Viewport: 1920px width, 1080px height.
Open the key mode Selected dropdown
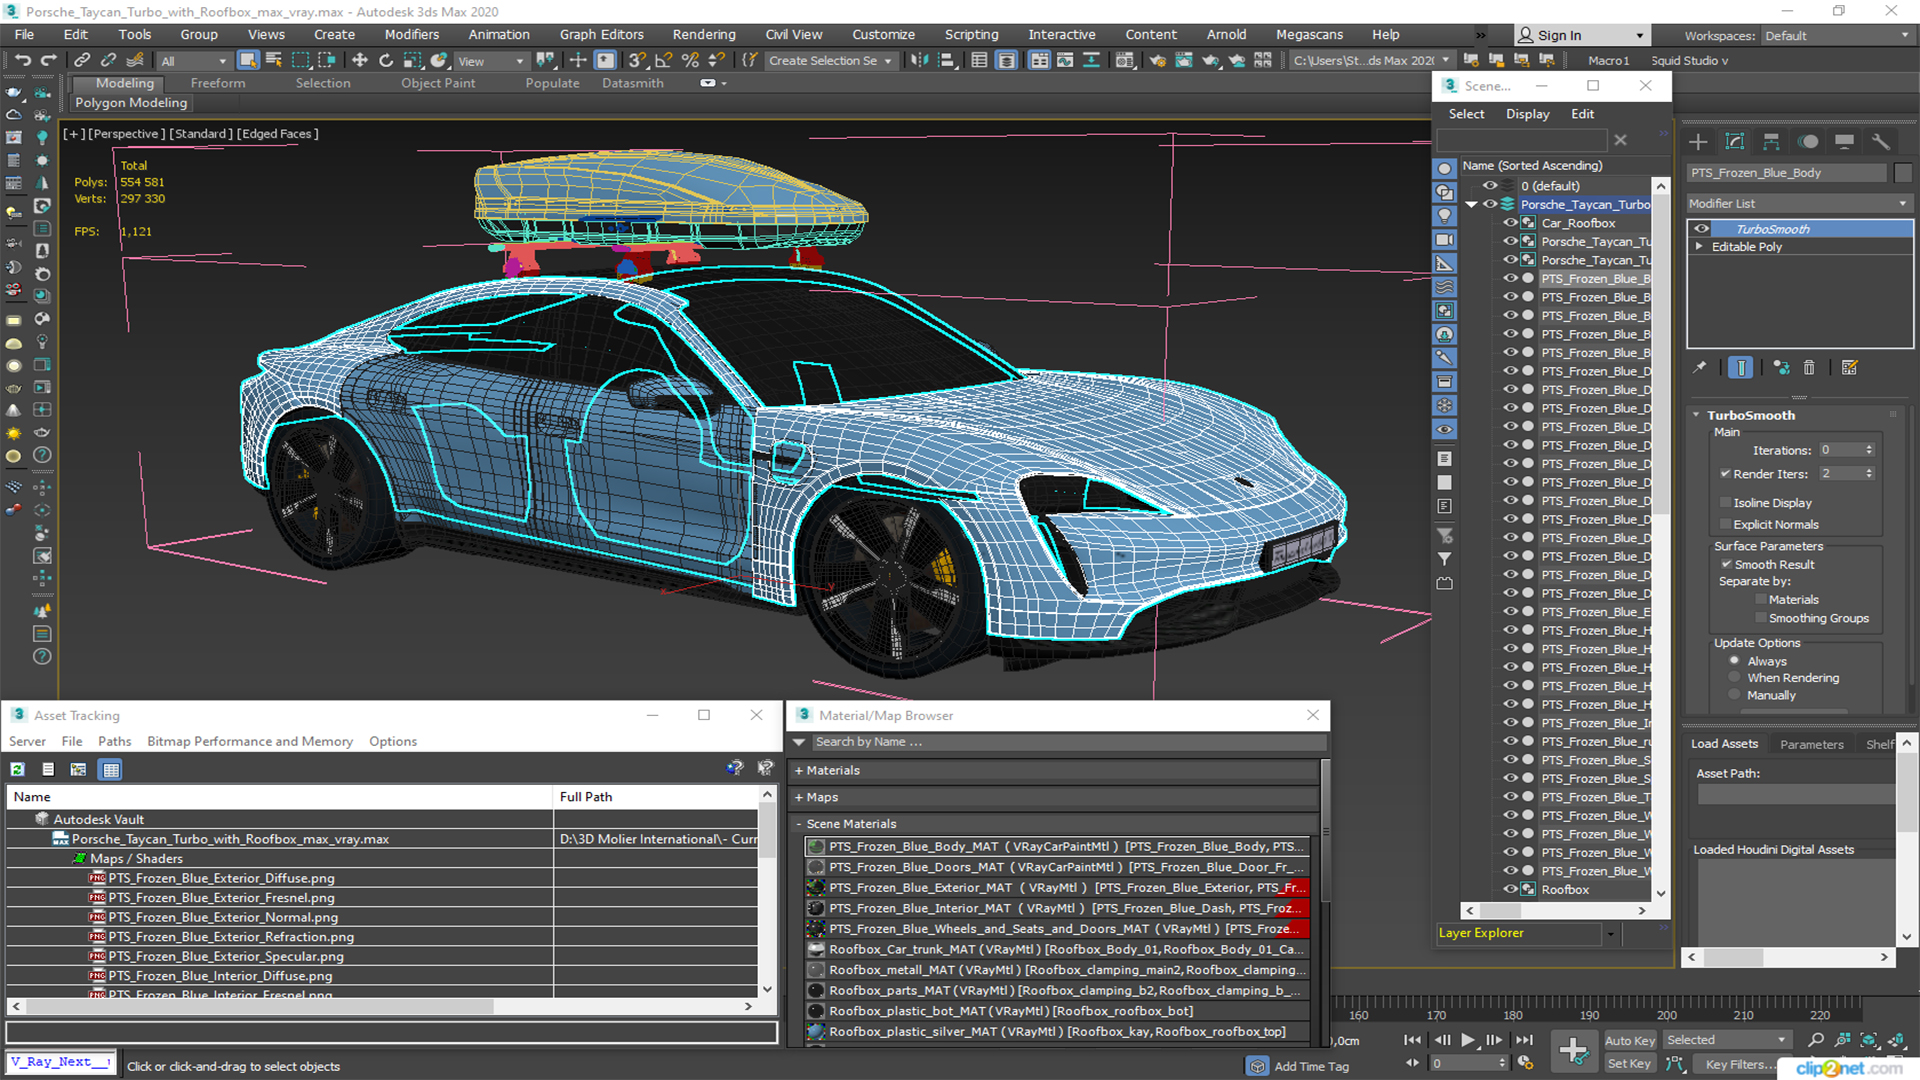(1726, 1040)
